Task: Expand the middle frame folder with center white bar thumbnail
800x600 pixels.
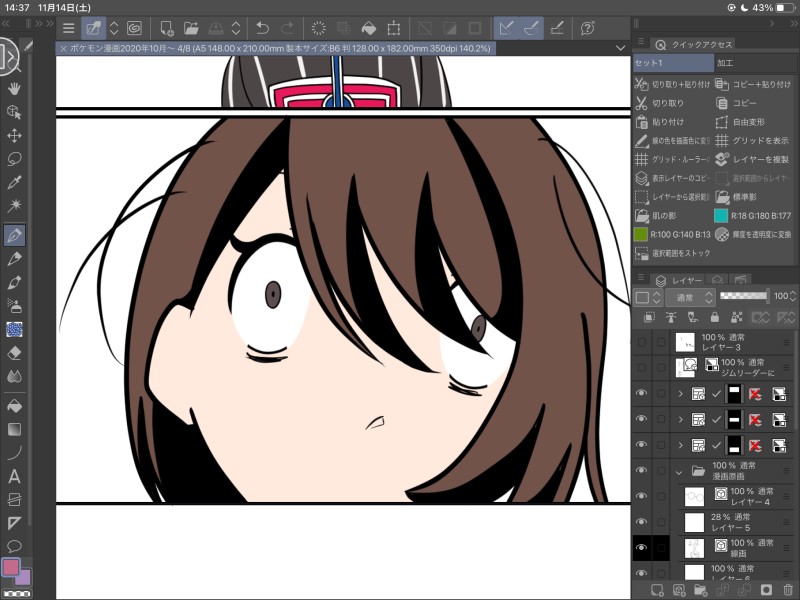Action: coord(680,419)
